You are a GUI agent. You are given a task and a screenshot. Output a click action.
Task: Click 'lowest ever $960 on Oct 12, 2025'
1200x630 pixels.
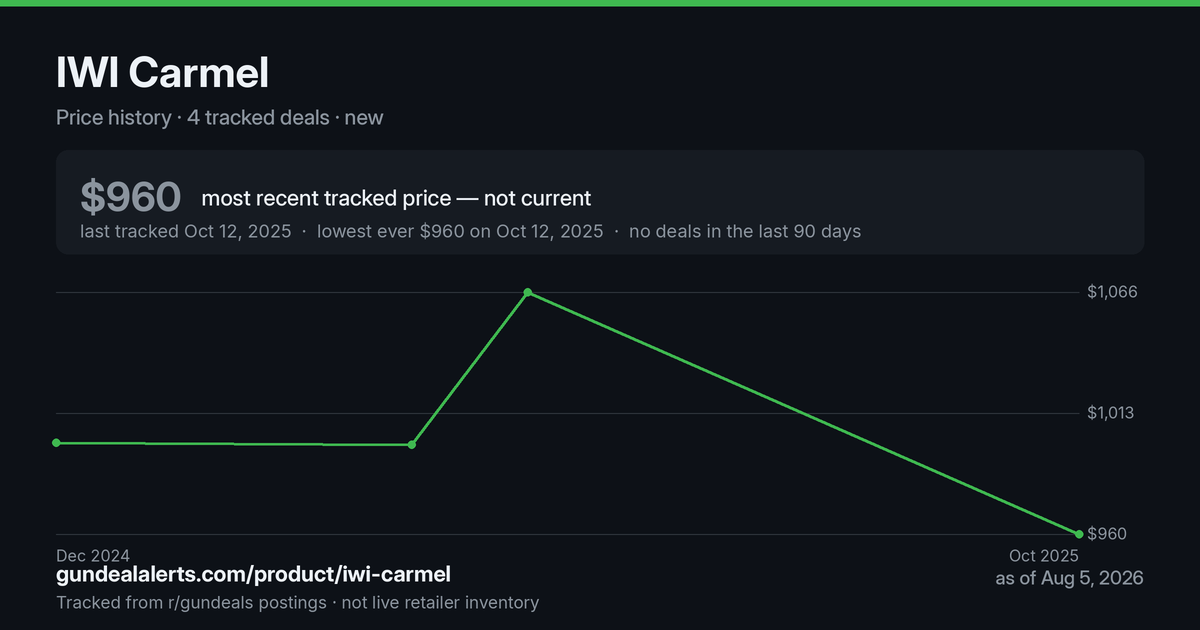(x=460, y=231)
